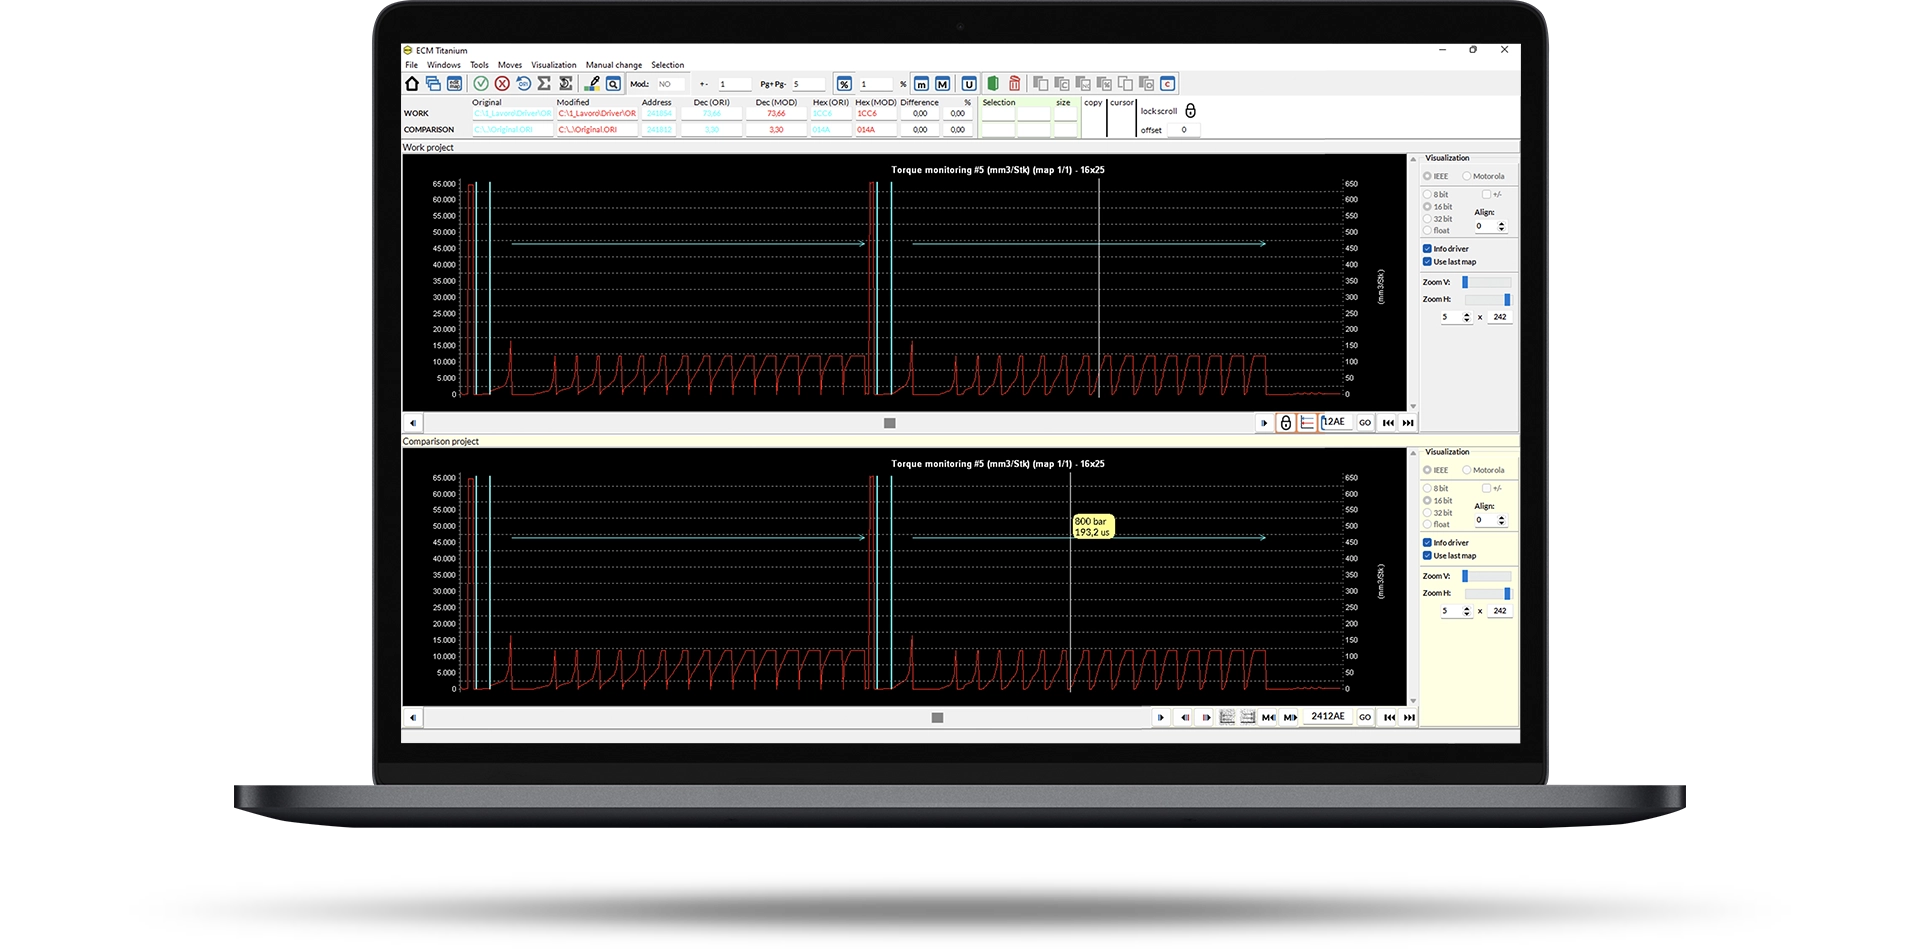Click the offset value field
This screenshot has height=949, width=1920.
1184,130
